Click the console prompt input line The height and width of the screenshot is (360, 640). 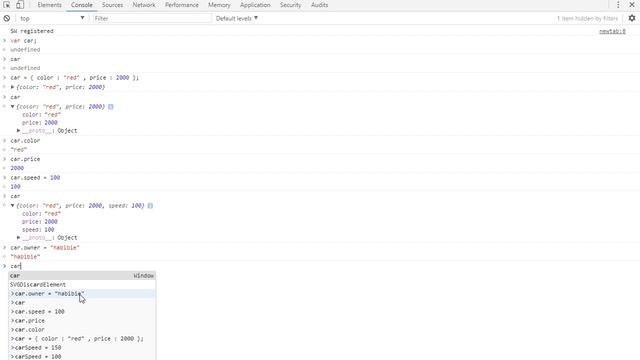pyautogui.click(x=320, y=266)
